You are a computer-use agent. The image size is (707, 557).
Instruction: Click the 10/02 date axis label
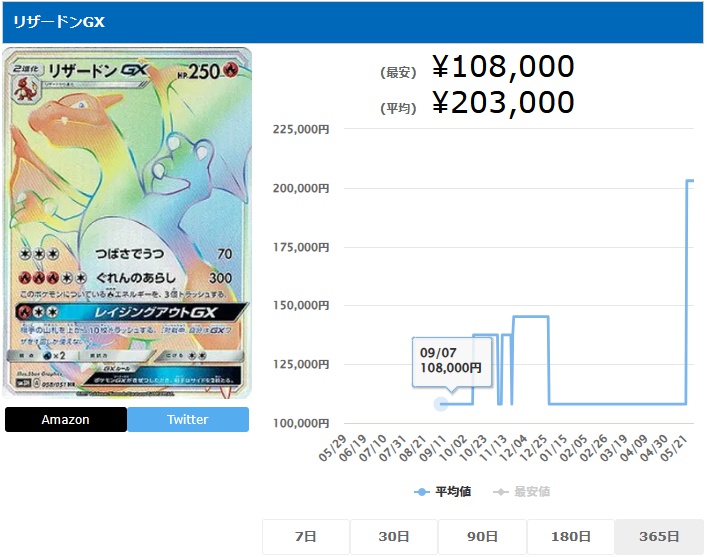(453, 448)
